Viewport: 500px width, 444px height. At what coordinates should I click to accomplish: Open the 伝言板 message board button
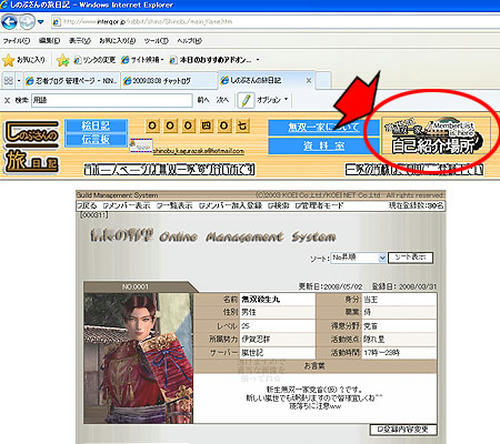coord(96,140)
